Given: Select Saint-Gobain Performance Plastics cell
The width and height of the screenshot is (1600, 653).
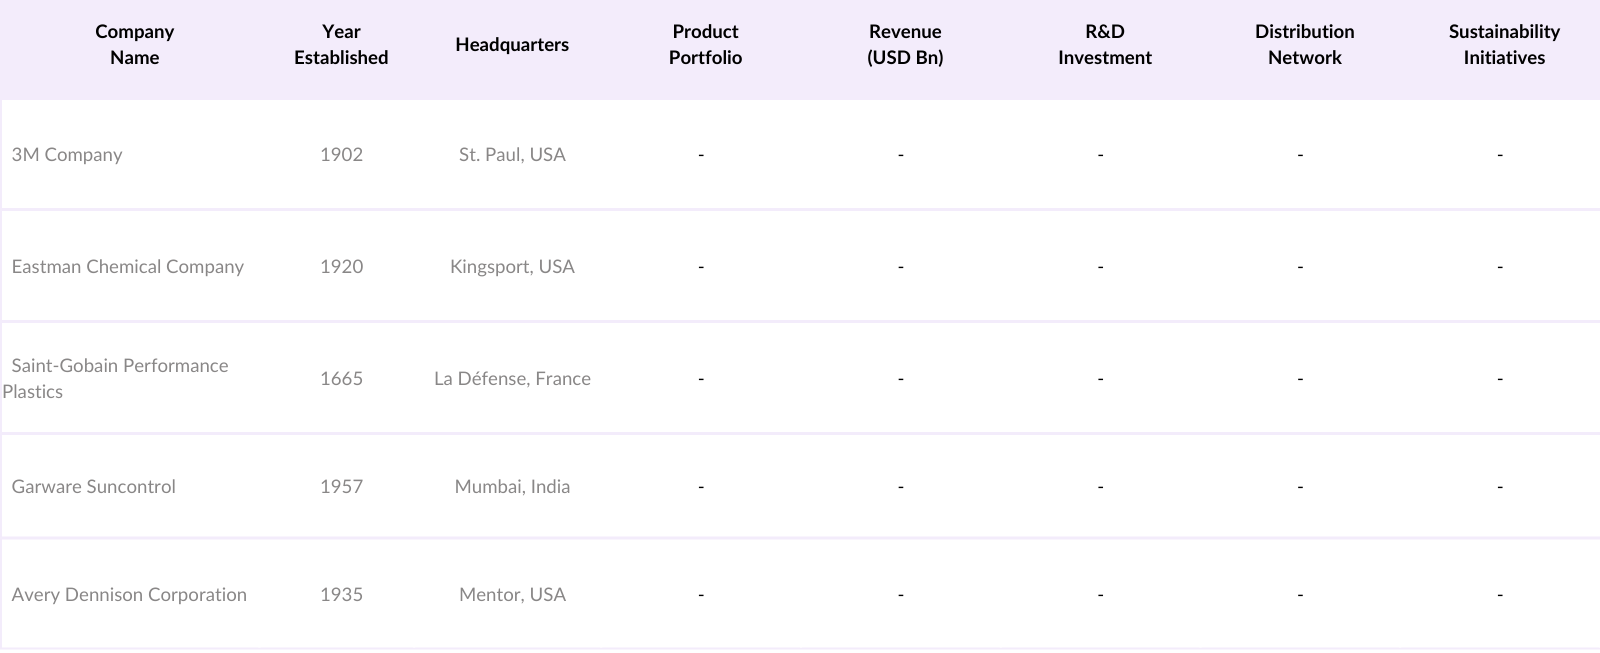Looking at the screenshot, I should pos(120,378).
